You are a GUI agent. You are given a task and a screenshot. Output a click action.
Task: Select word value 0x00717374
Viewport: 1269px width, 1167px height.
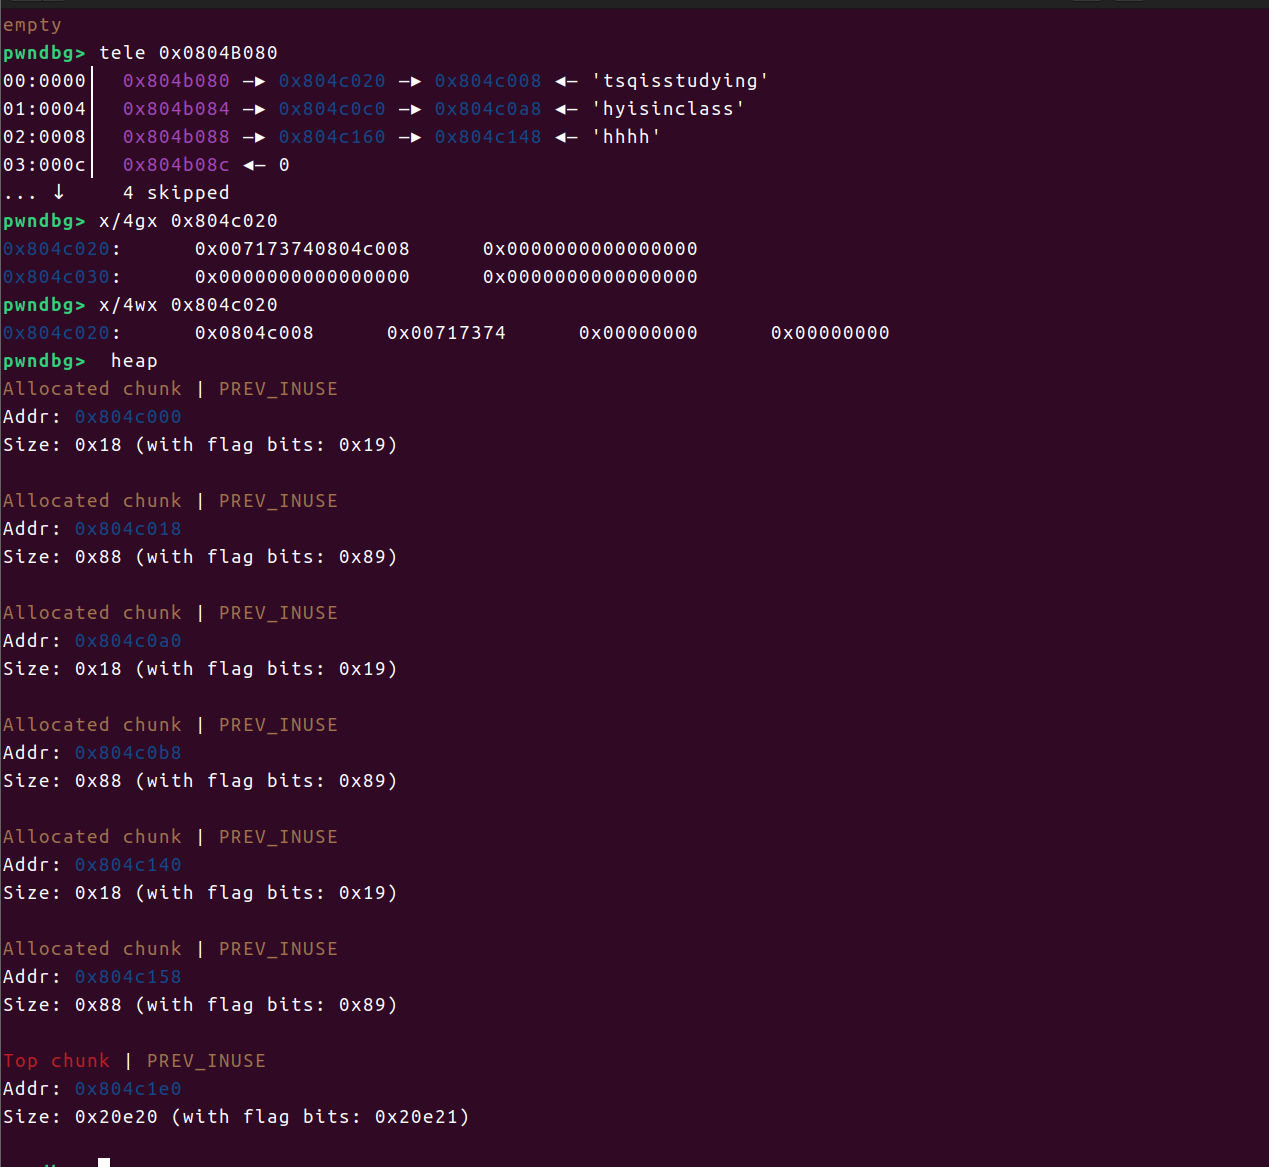[446, 333]
